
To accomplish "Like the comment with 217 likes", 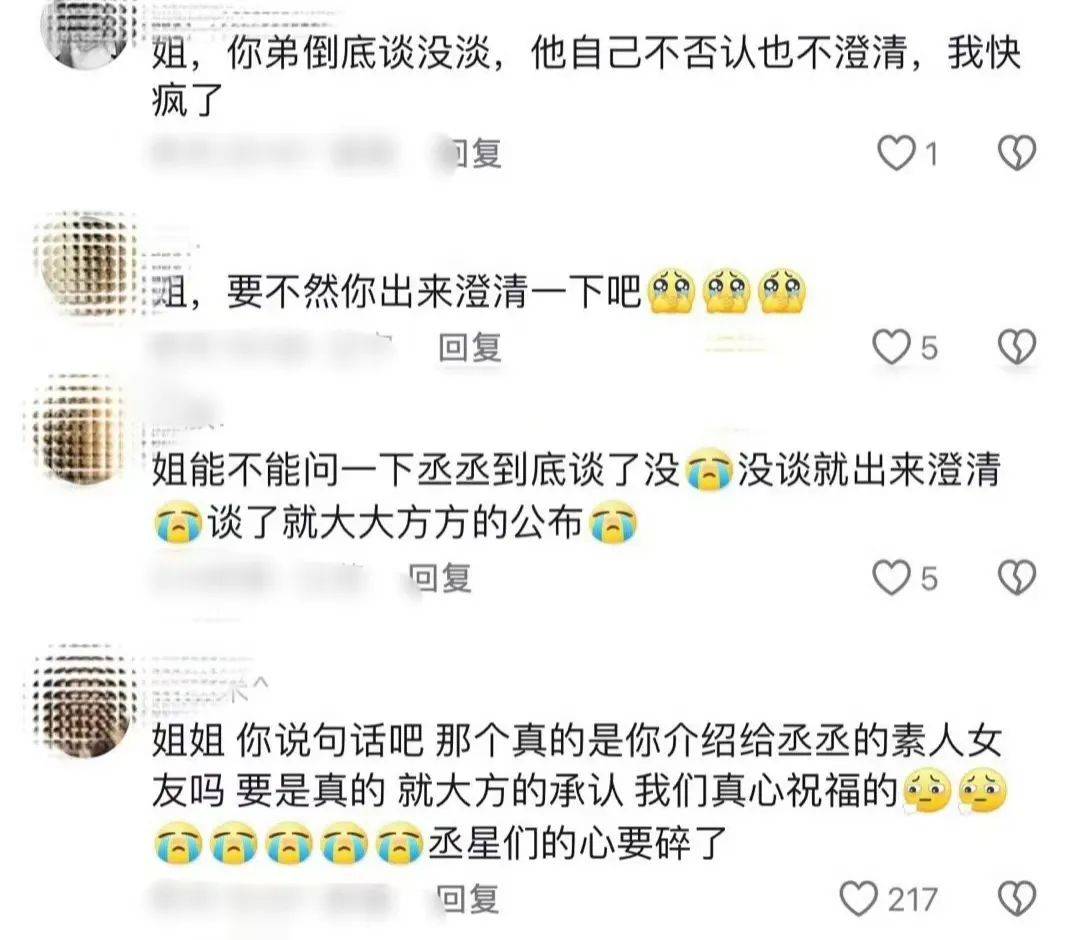I will click(x=859, y=899).
